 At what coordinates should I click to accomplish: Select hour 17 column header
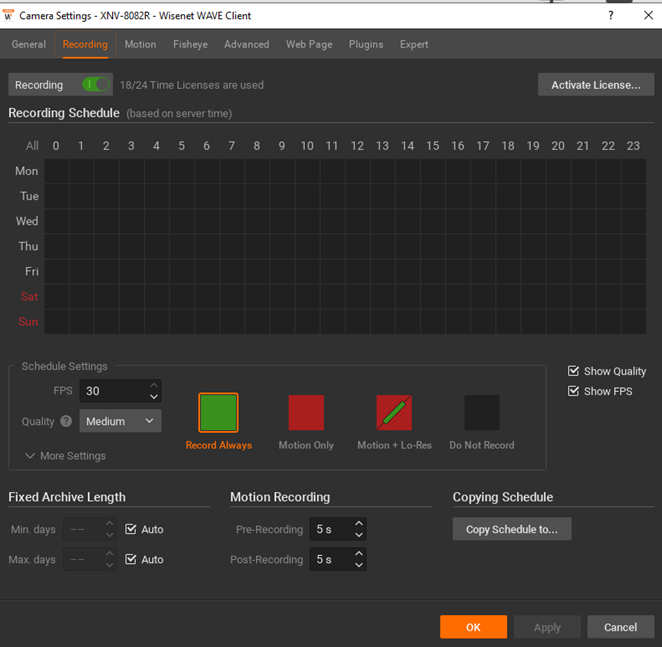pyautogui.click(x=483, y=146)
